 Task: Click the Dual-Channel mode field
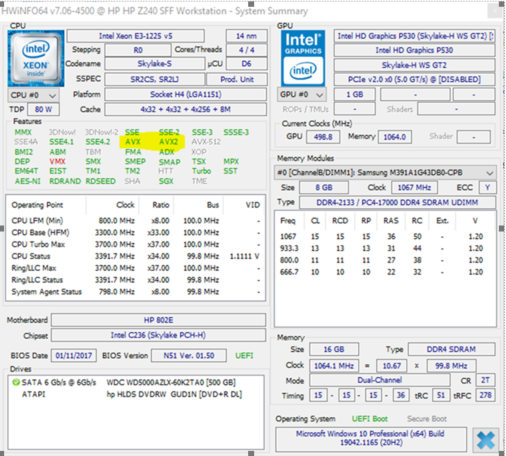pos(380,380)
